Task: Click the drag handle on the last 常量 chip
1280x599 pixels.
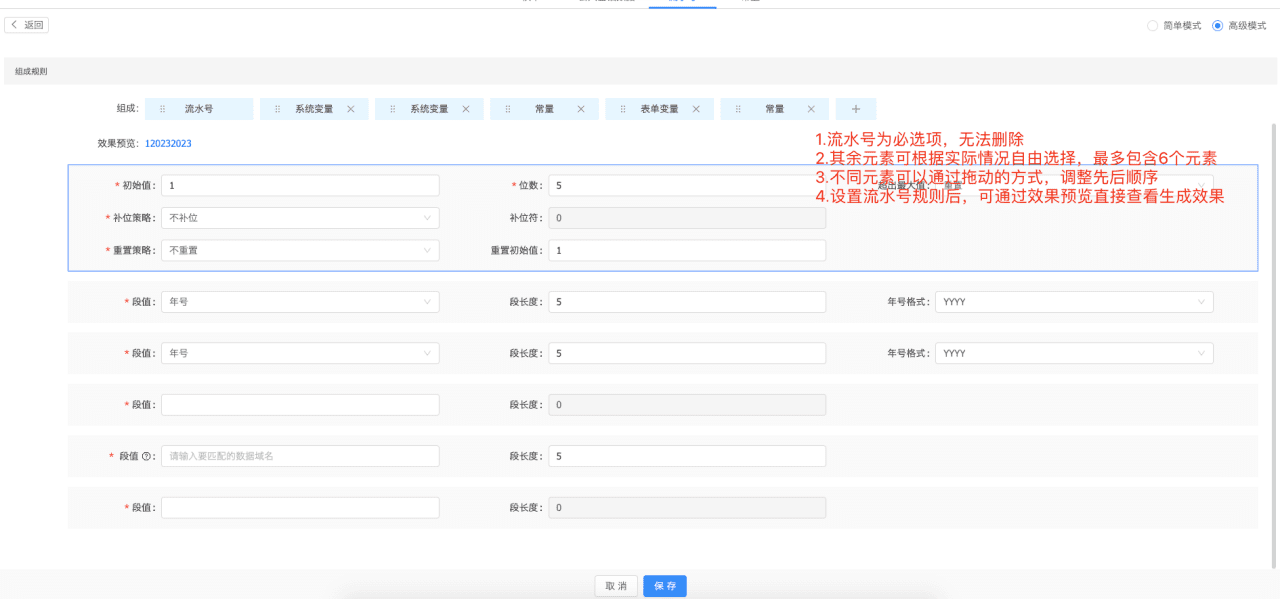Action: click(x=738, y=109)
